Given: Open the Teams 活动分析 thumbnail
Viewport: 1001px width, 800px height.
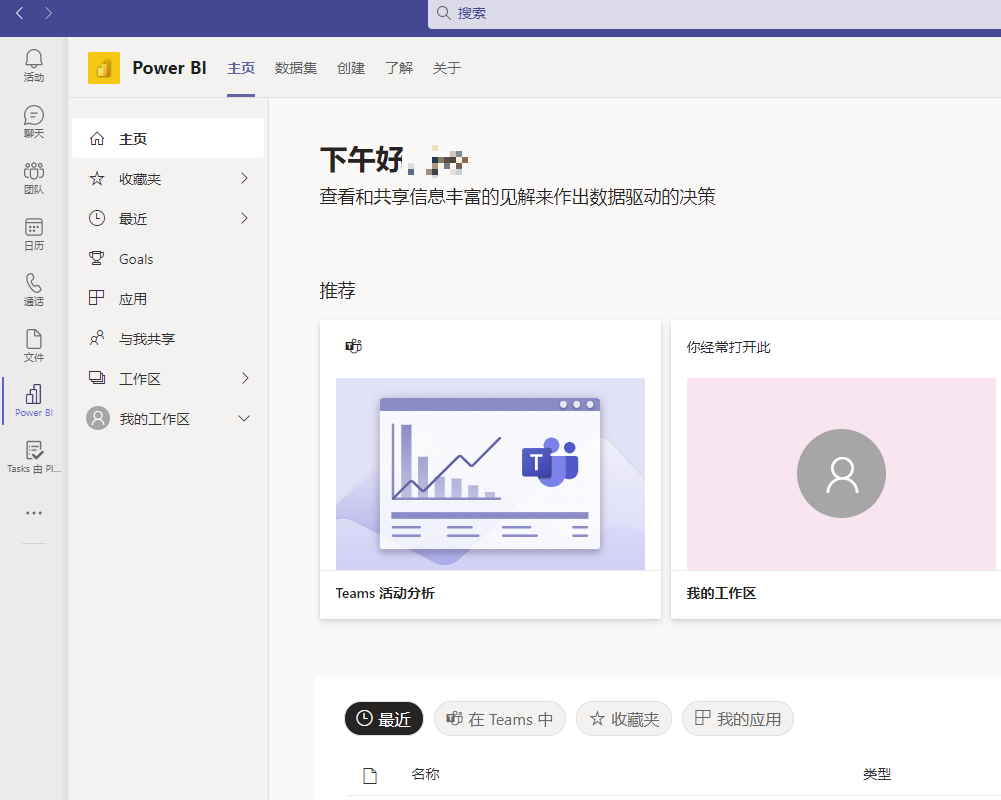Looking at the screenshot, I should 490,474.
